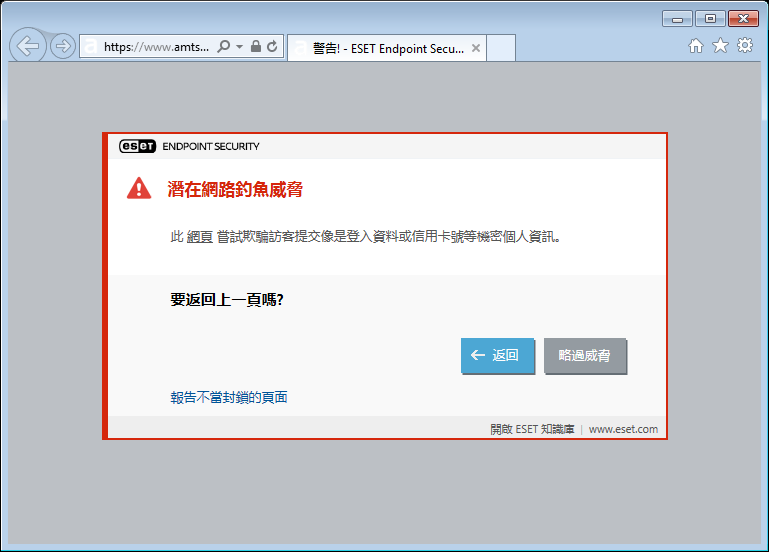Screen dimensions: 769x552
Task: Close the browser window
Action: pyautogui.click(x=743, y=19)
